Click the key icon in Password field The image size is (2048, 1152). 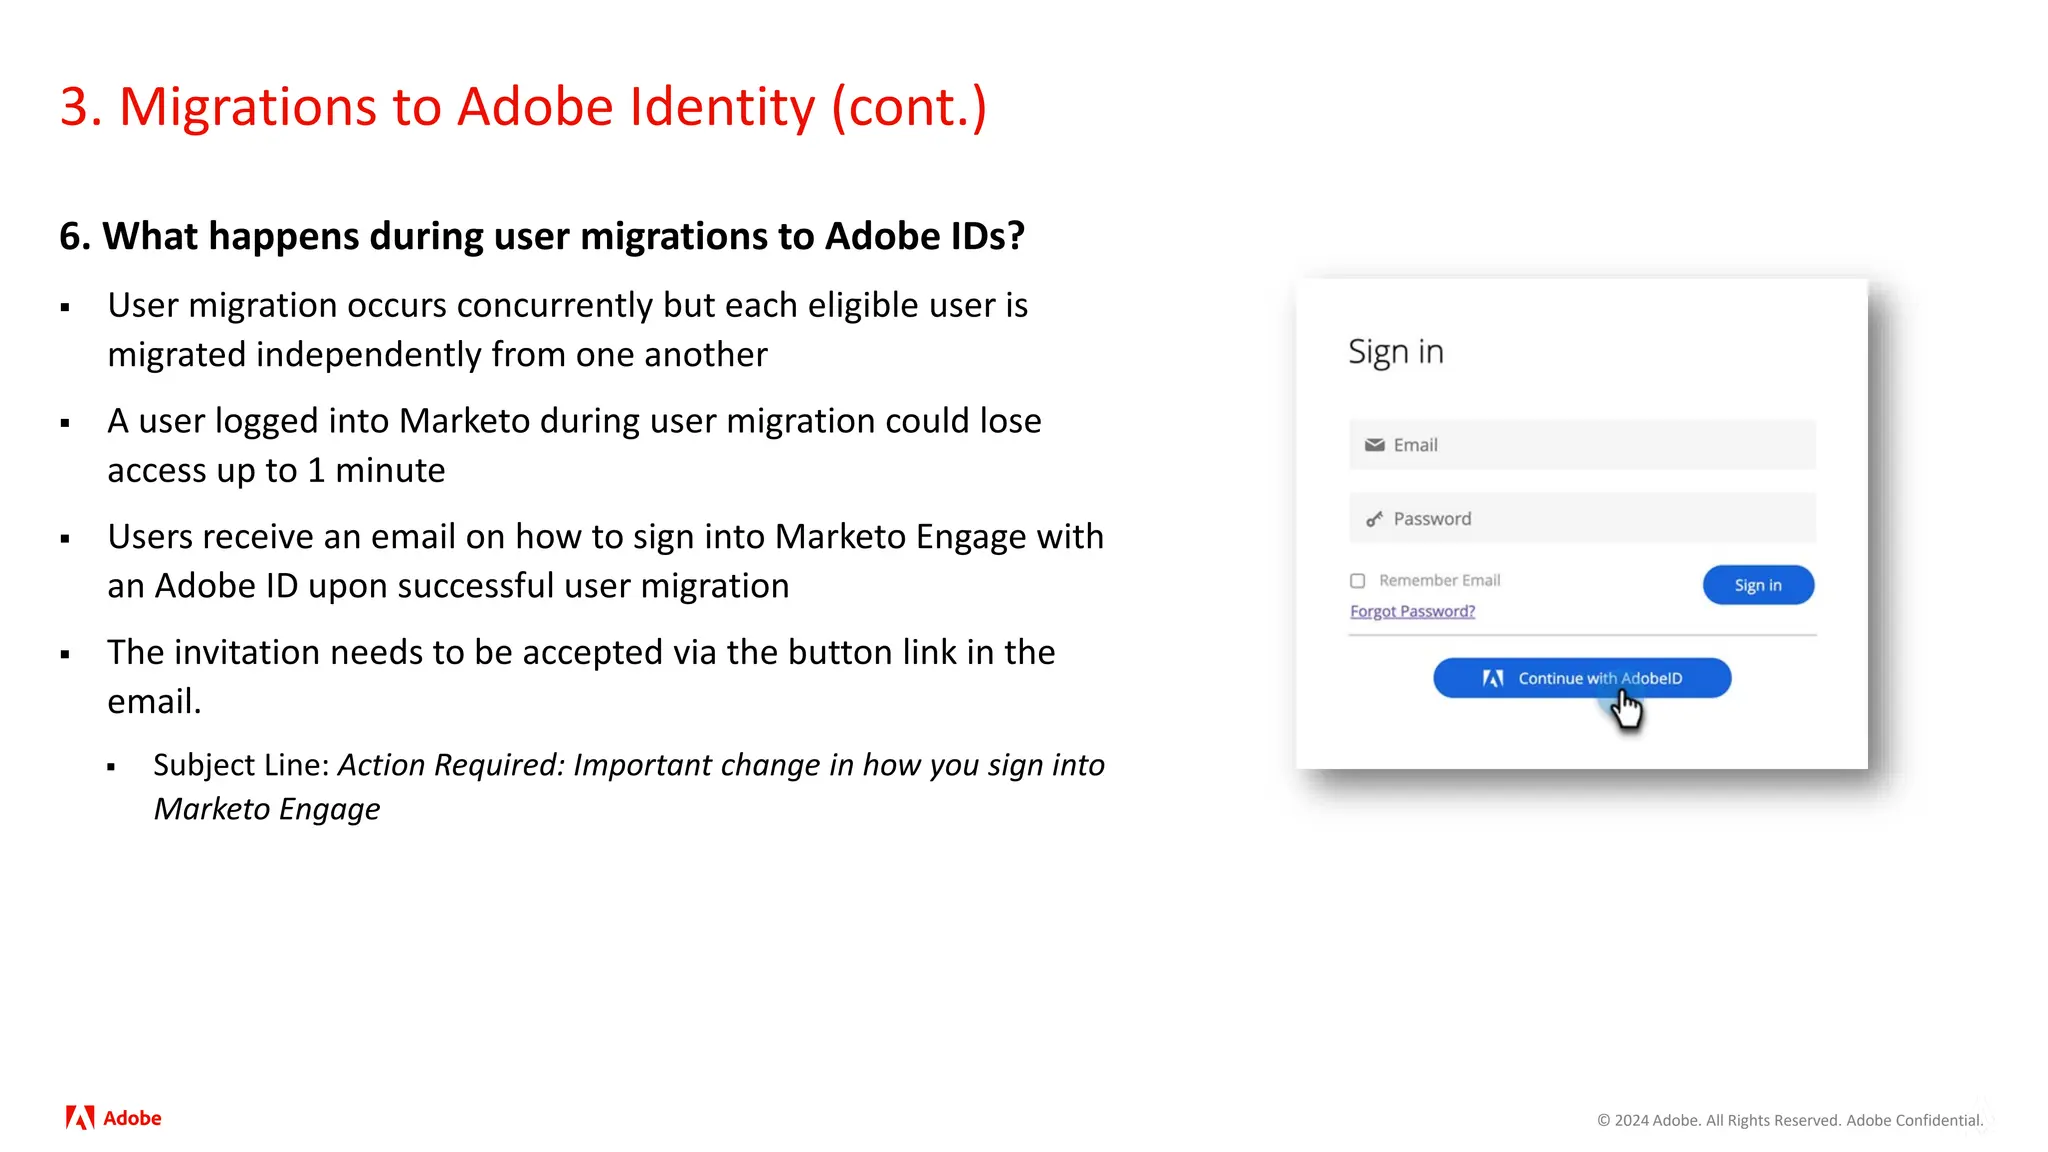coord(1375,519)
